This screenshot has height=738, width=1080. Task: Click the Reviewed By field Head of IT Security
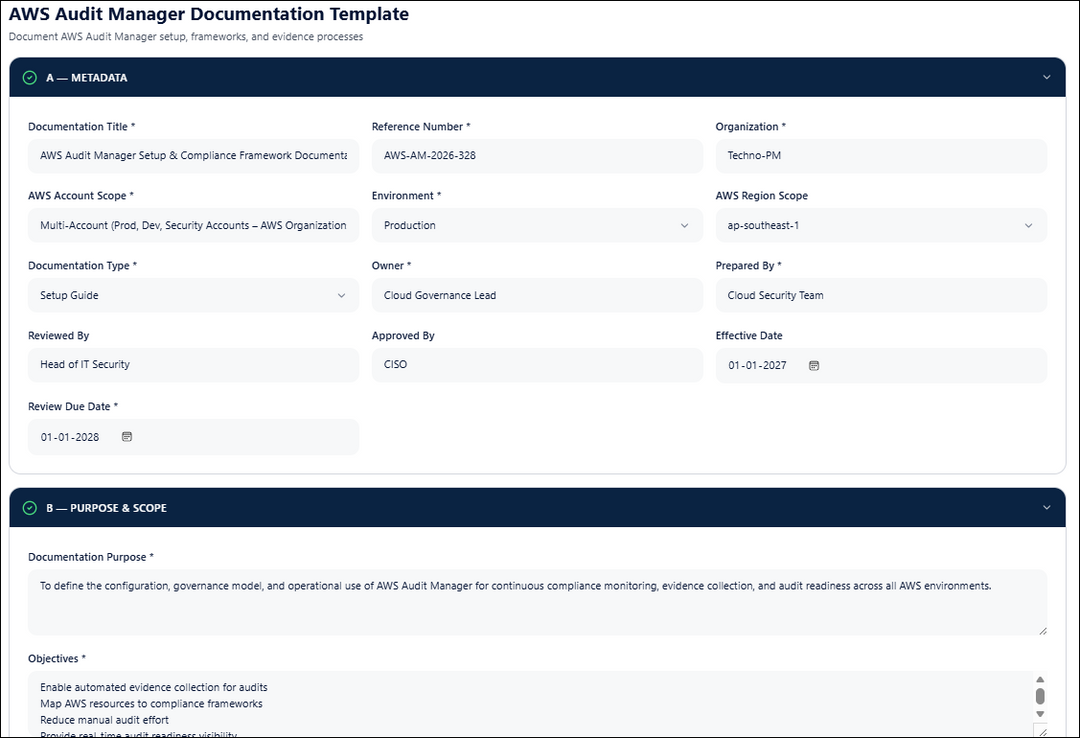194,365
